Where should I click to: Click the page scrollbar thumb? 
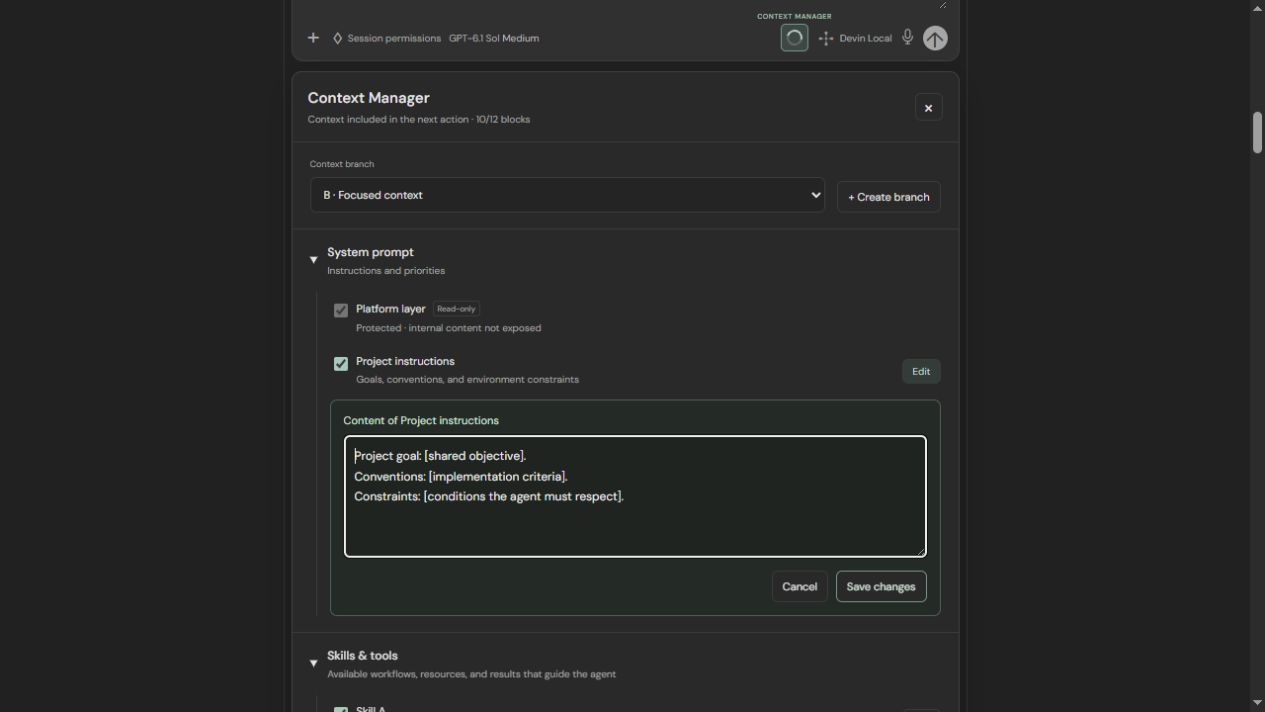coord(1257,133)
